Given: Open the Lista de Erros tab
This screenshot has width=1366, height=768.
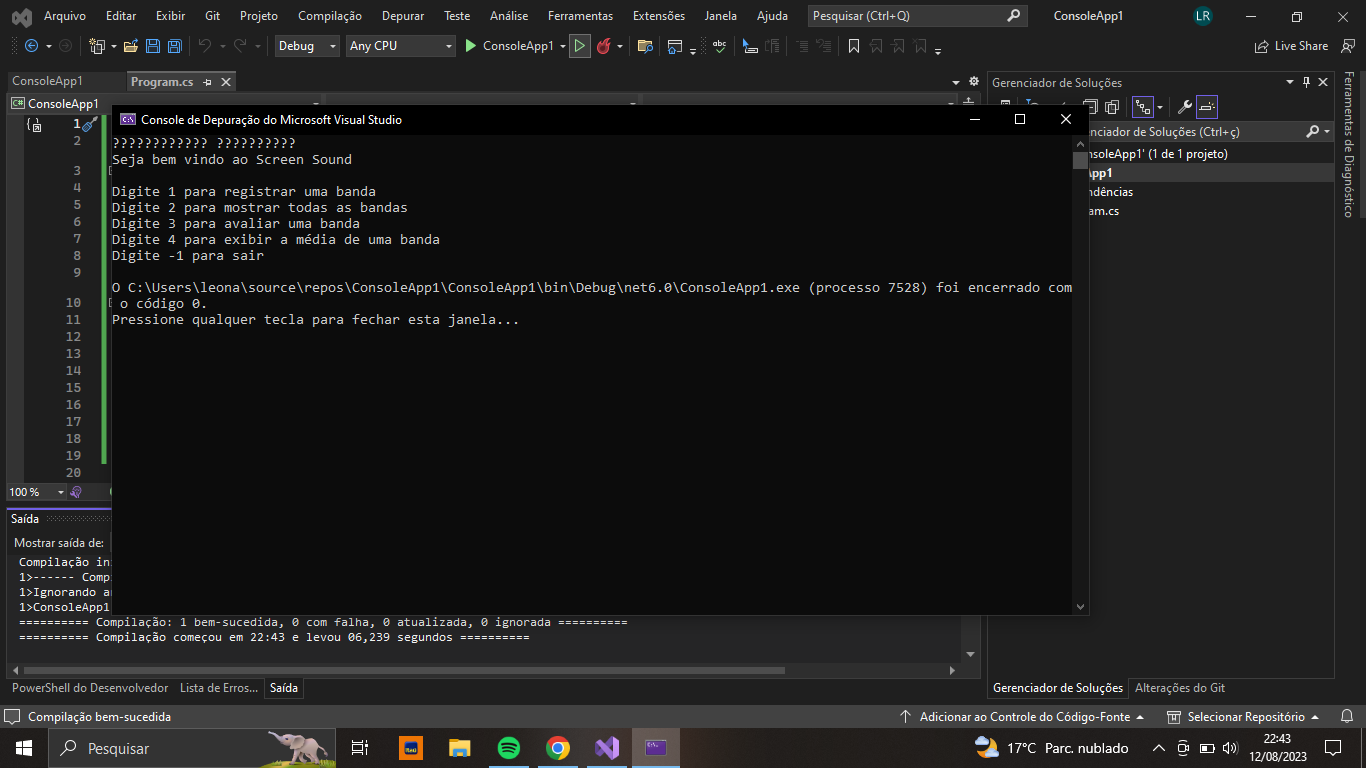Looking at the screenshot, I should coord(219,688).
